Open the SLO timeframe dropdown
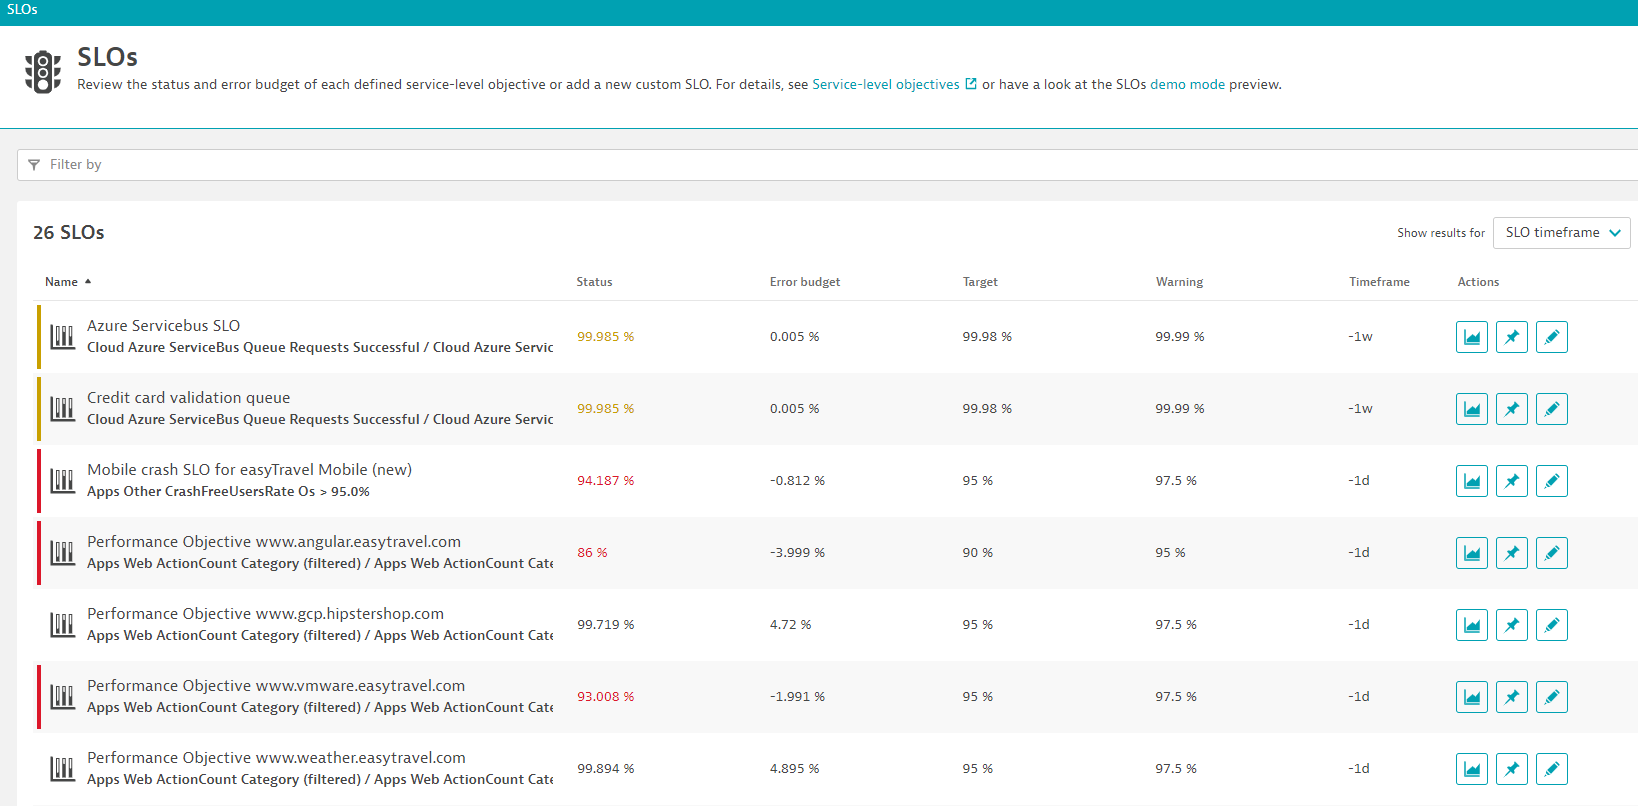The width and height of the screenshot is (1638, 806). click(x=1562, y=233)
